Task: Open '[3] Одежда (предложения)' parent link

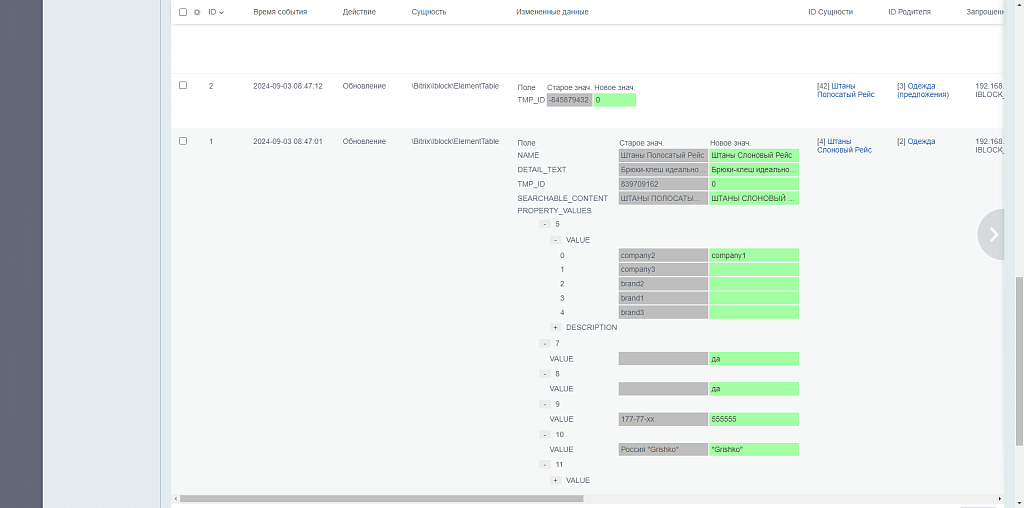Action: coord(922,90)
